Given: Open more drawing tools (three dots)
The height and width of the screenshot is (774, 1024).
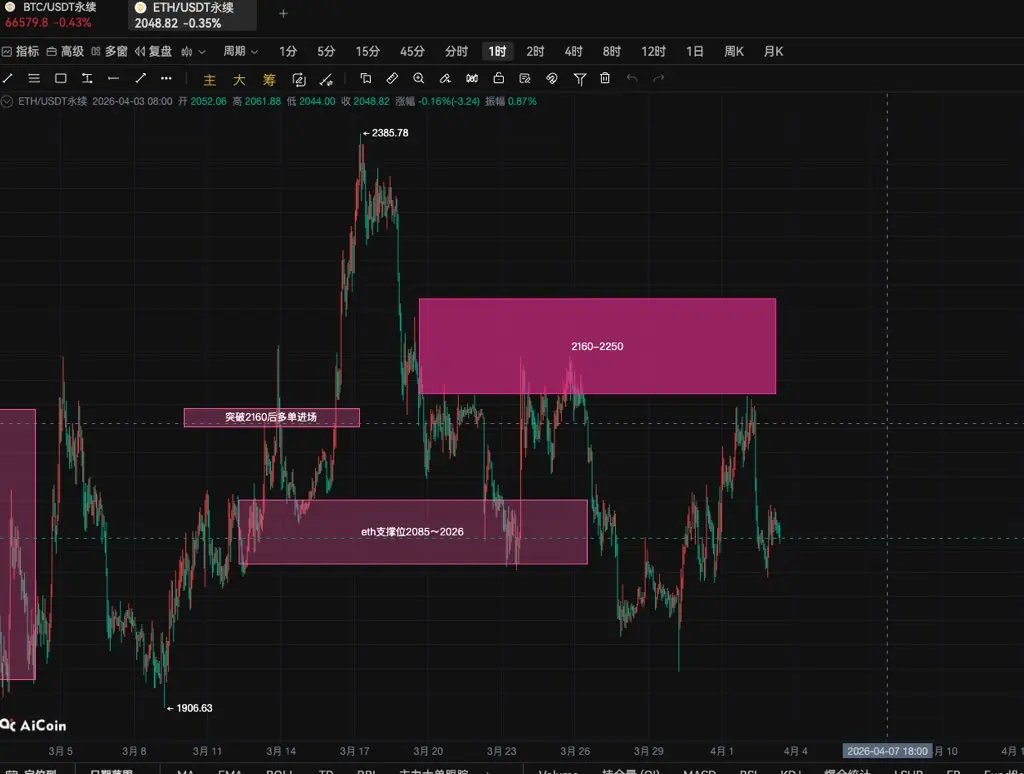Looking at the screenshot, I should [166, 78].
